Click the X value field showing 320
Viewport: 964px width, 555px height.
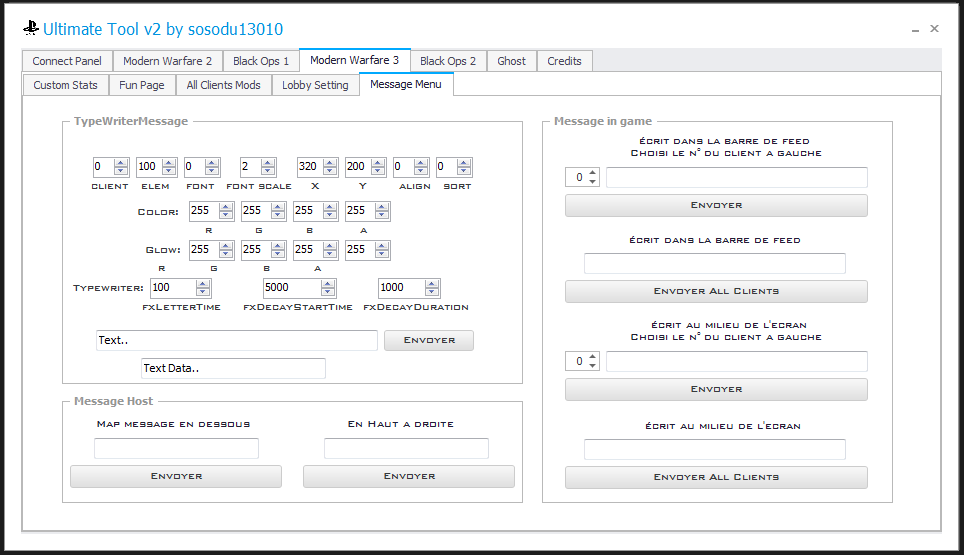[x=310, y=167]
